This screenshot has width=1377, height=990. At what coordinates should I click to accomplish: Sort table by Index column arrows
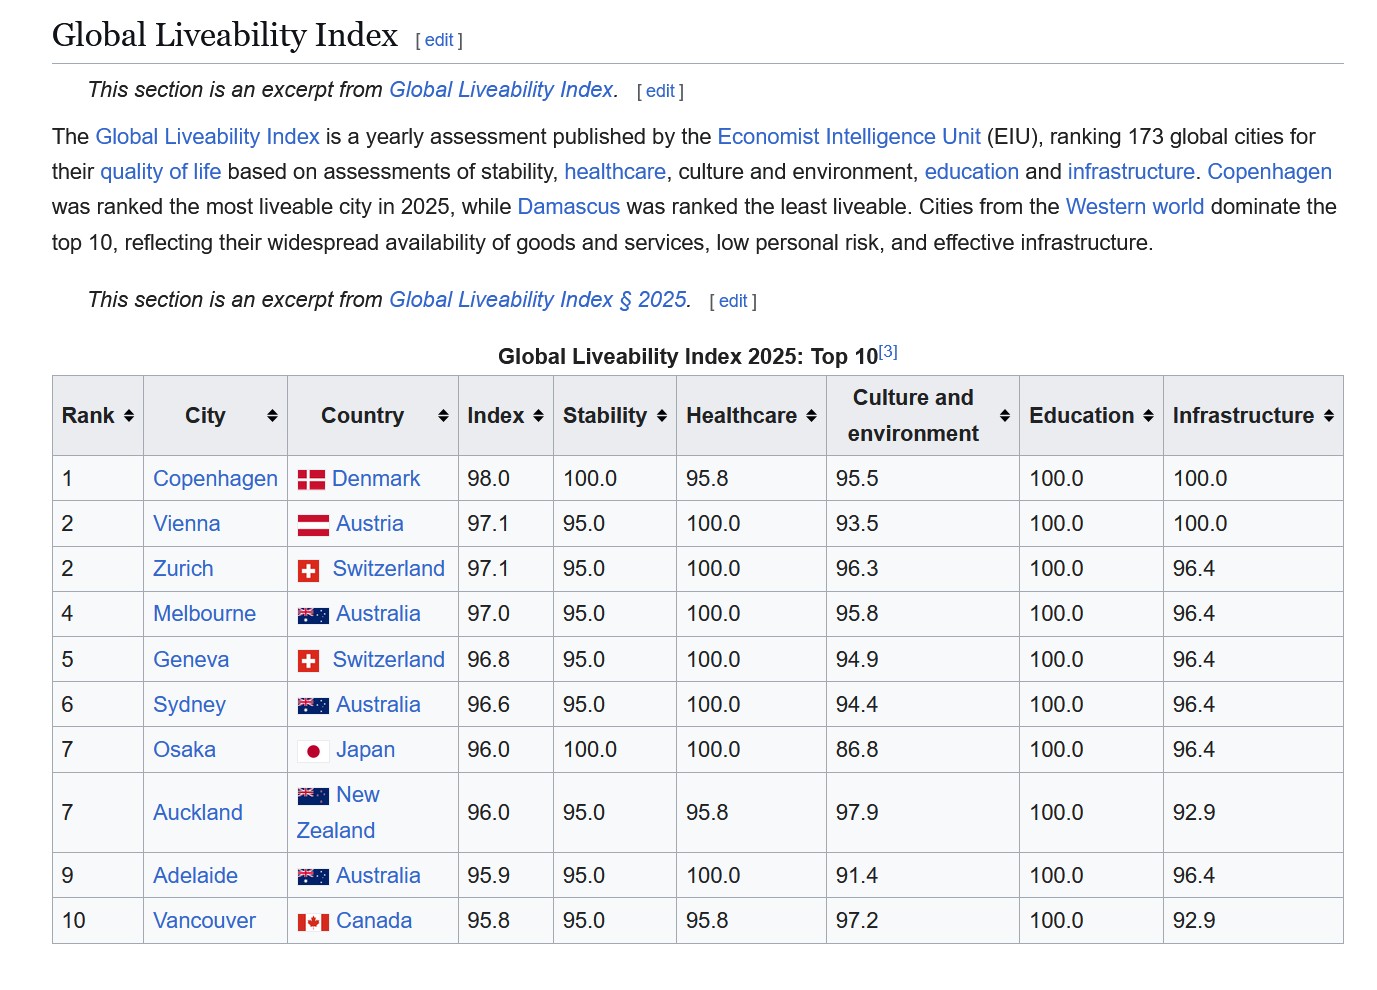[x=538, y=416]
